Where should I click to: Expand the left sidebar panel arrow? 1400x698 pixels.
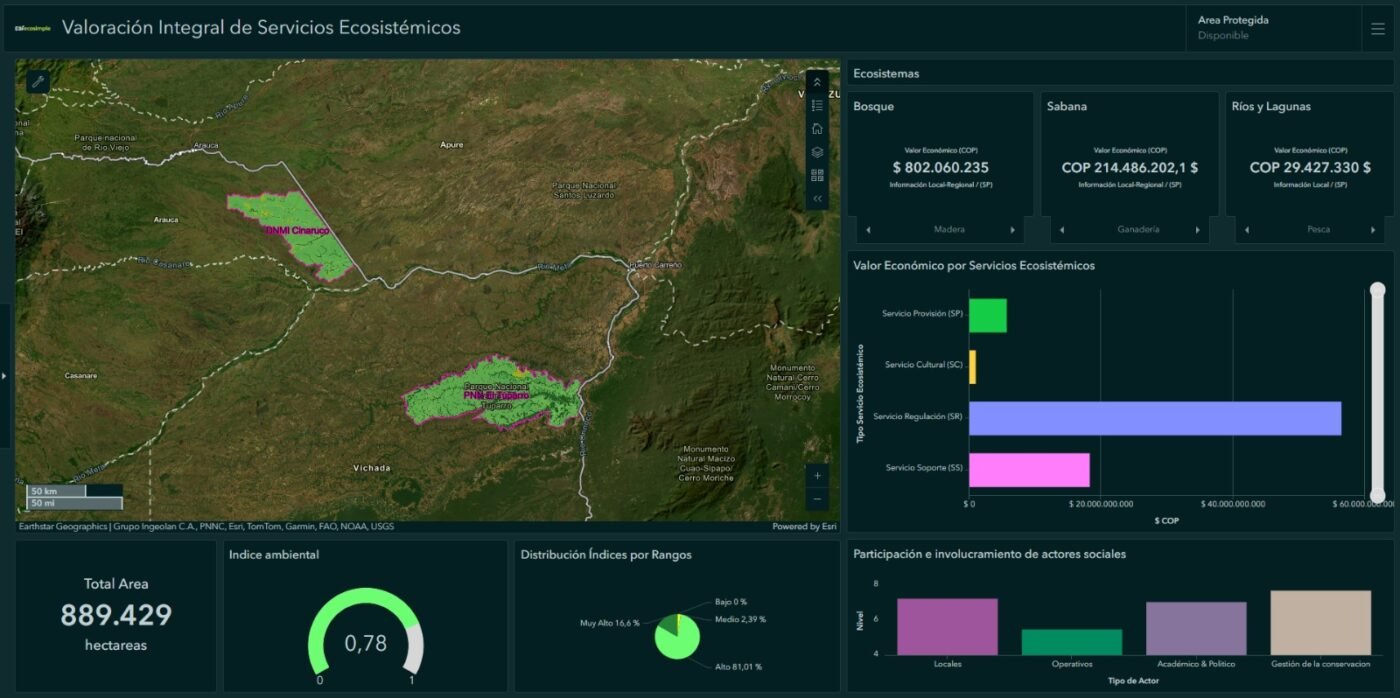4,376
